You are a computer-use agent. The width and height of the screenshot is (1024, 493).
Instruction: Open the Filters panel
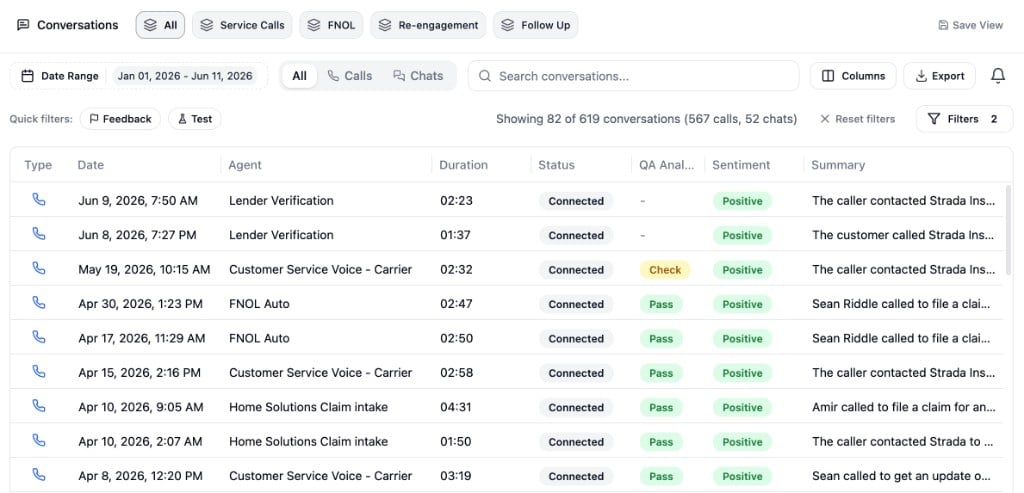(x=964, y=119)
